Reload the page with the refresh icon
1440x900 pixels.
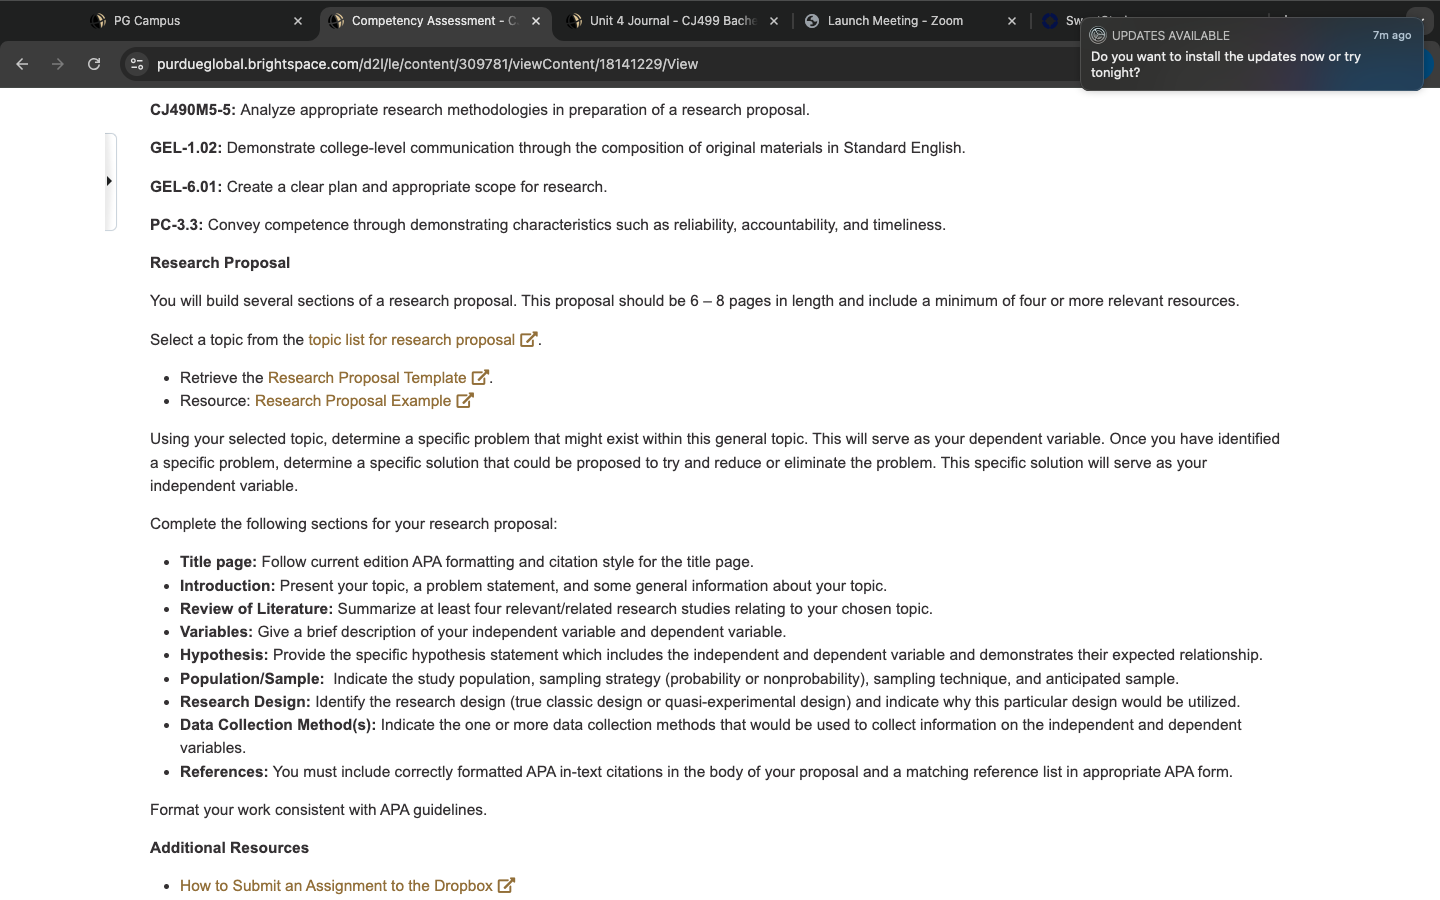click(x=94, y=64)
